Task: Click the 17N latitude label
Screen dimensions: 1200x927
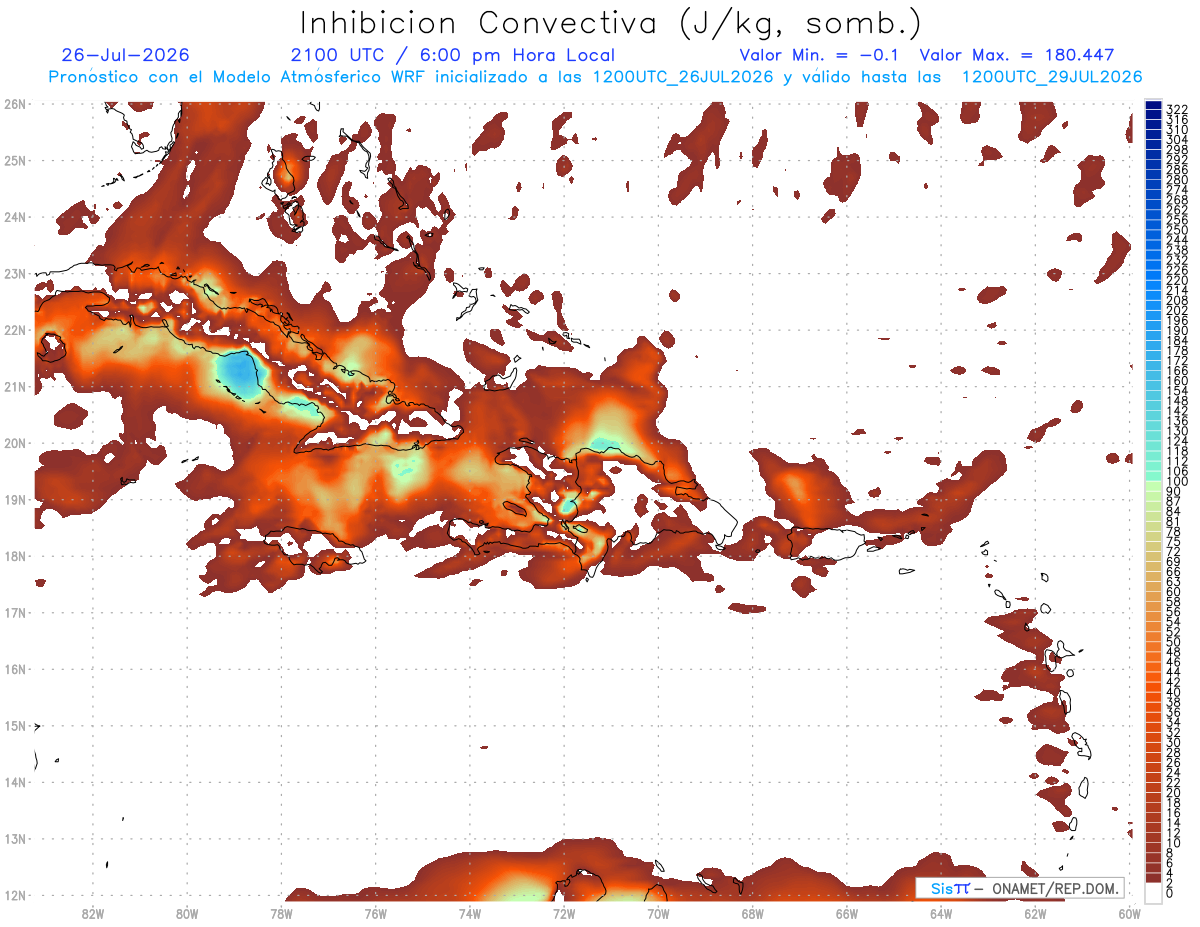Action: (15, 612)
